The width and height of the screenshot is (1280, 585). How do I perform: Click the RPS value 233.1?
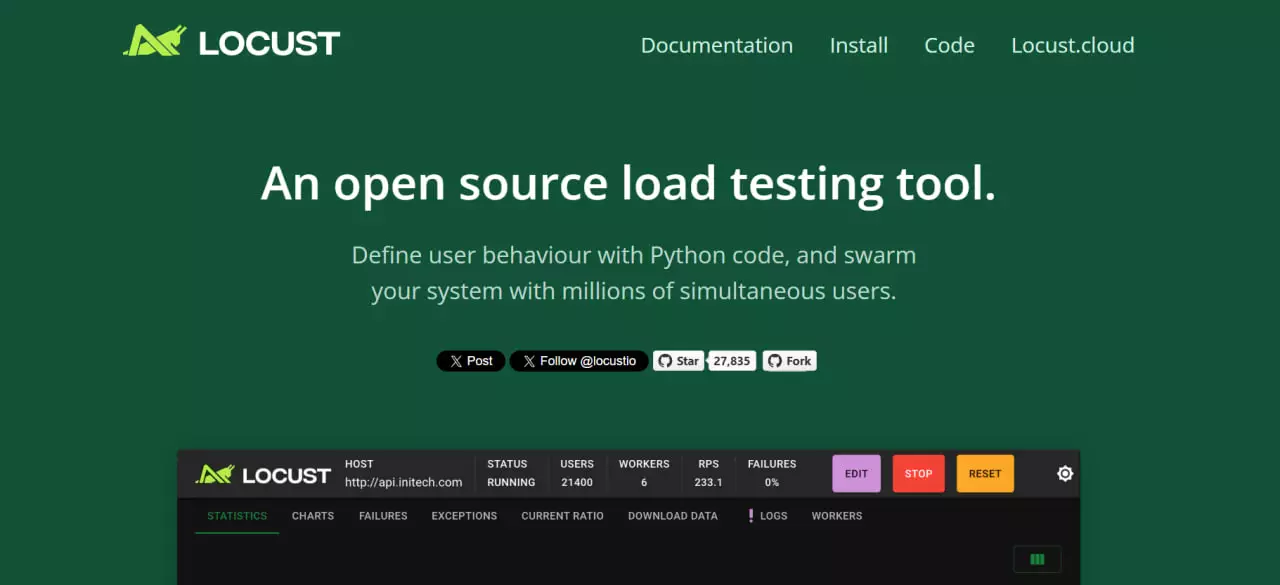pos(709,482)
